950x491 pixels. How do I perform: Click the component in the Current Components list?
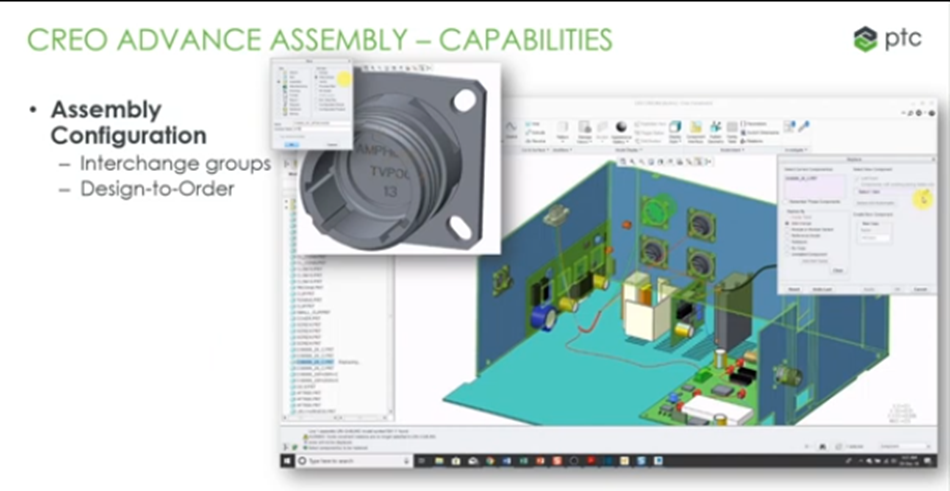coord(800,178)
